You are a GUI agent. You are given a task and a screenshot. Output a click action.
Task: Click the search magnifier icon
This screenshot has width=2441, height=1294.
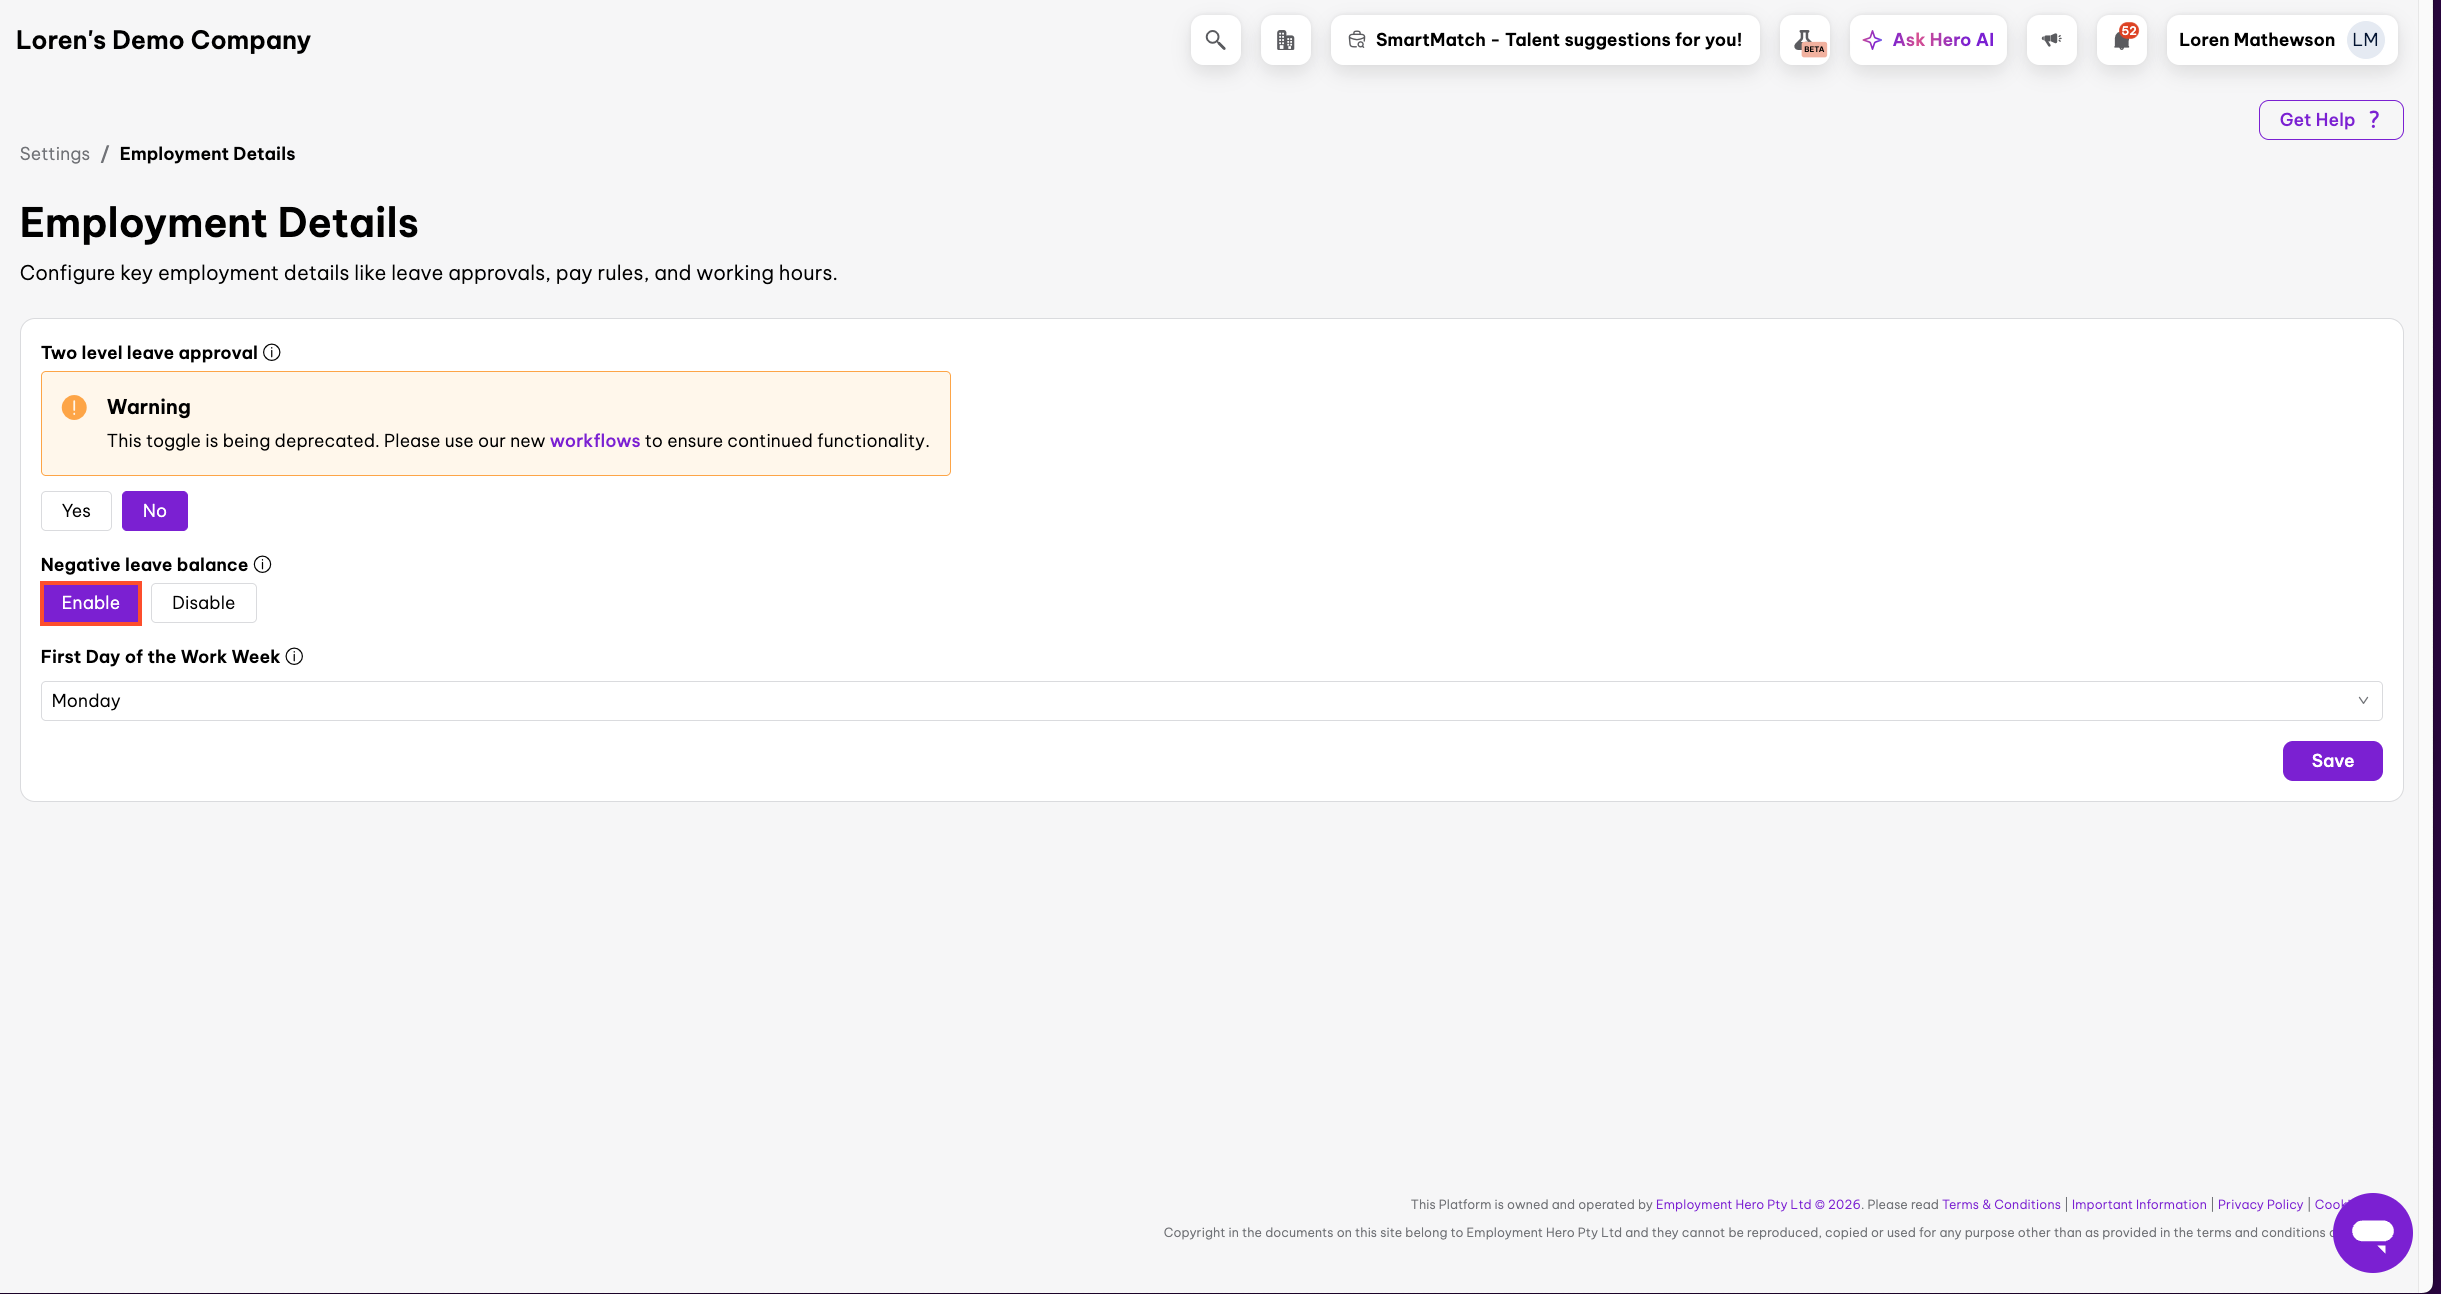click(x=1215, y=40)
